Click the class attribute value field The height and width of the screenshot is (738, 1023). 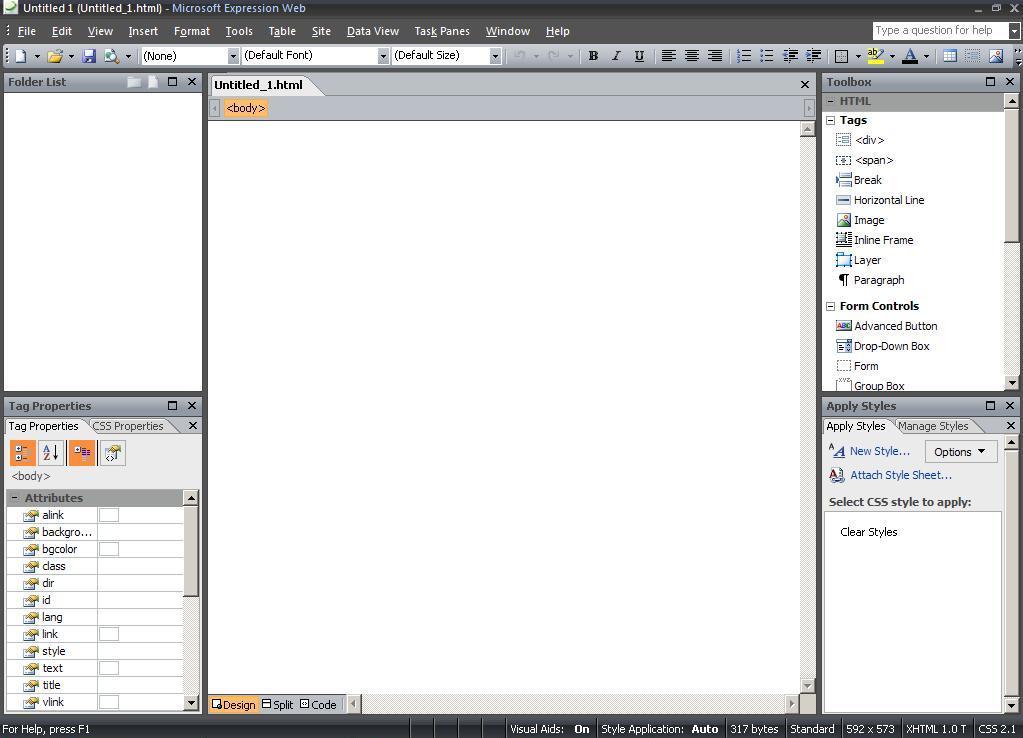coord(140,566)
